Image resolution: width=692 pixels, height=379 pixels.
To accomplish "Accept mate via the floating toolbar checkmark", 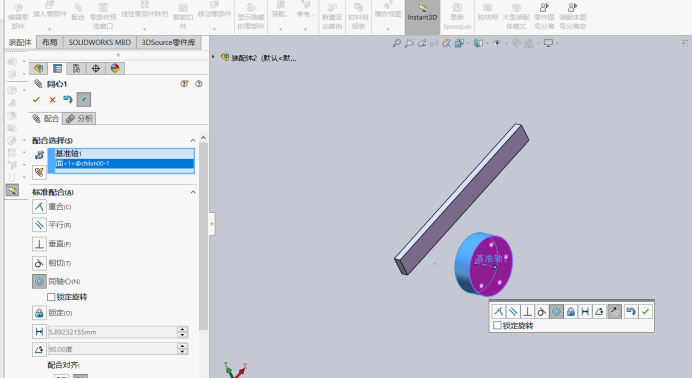I will (x=645, y=311).
